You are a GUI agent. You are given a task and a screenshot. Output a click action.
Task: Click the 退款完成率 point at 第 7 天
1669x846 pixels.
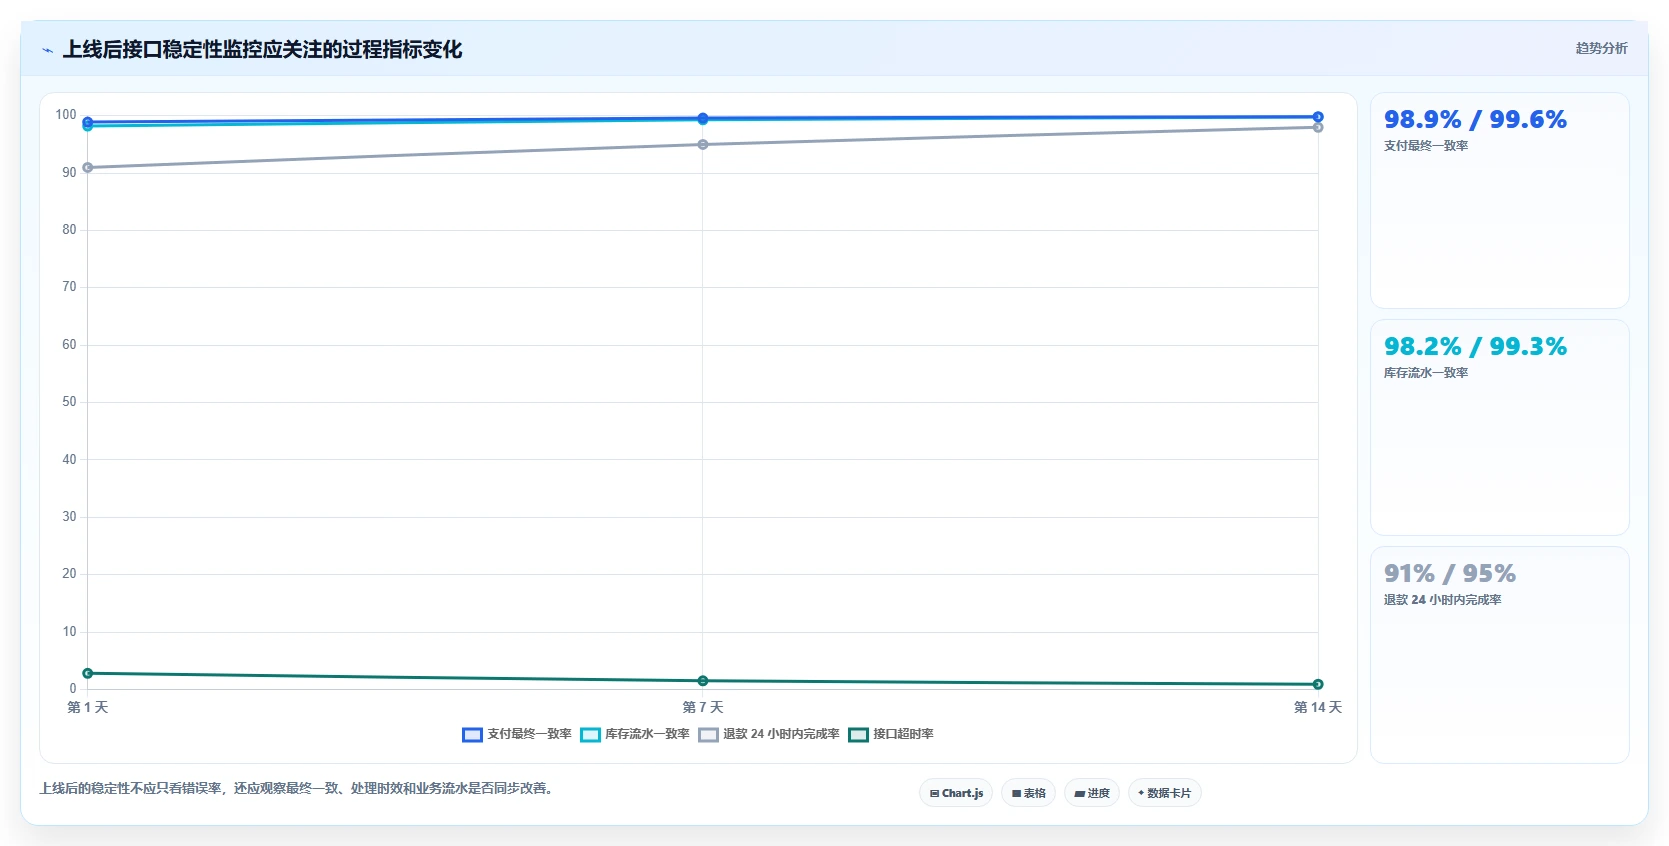click(703, 145)
